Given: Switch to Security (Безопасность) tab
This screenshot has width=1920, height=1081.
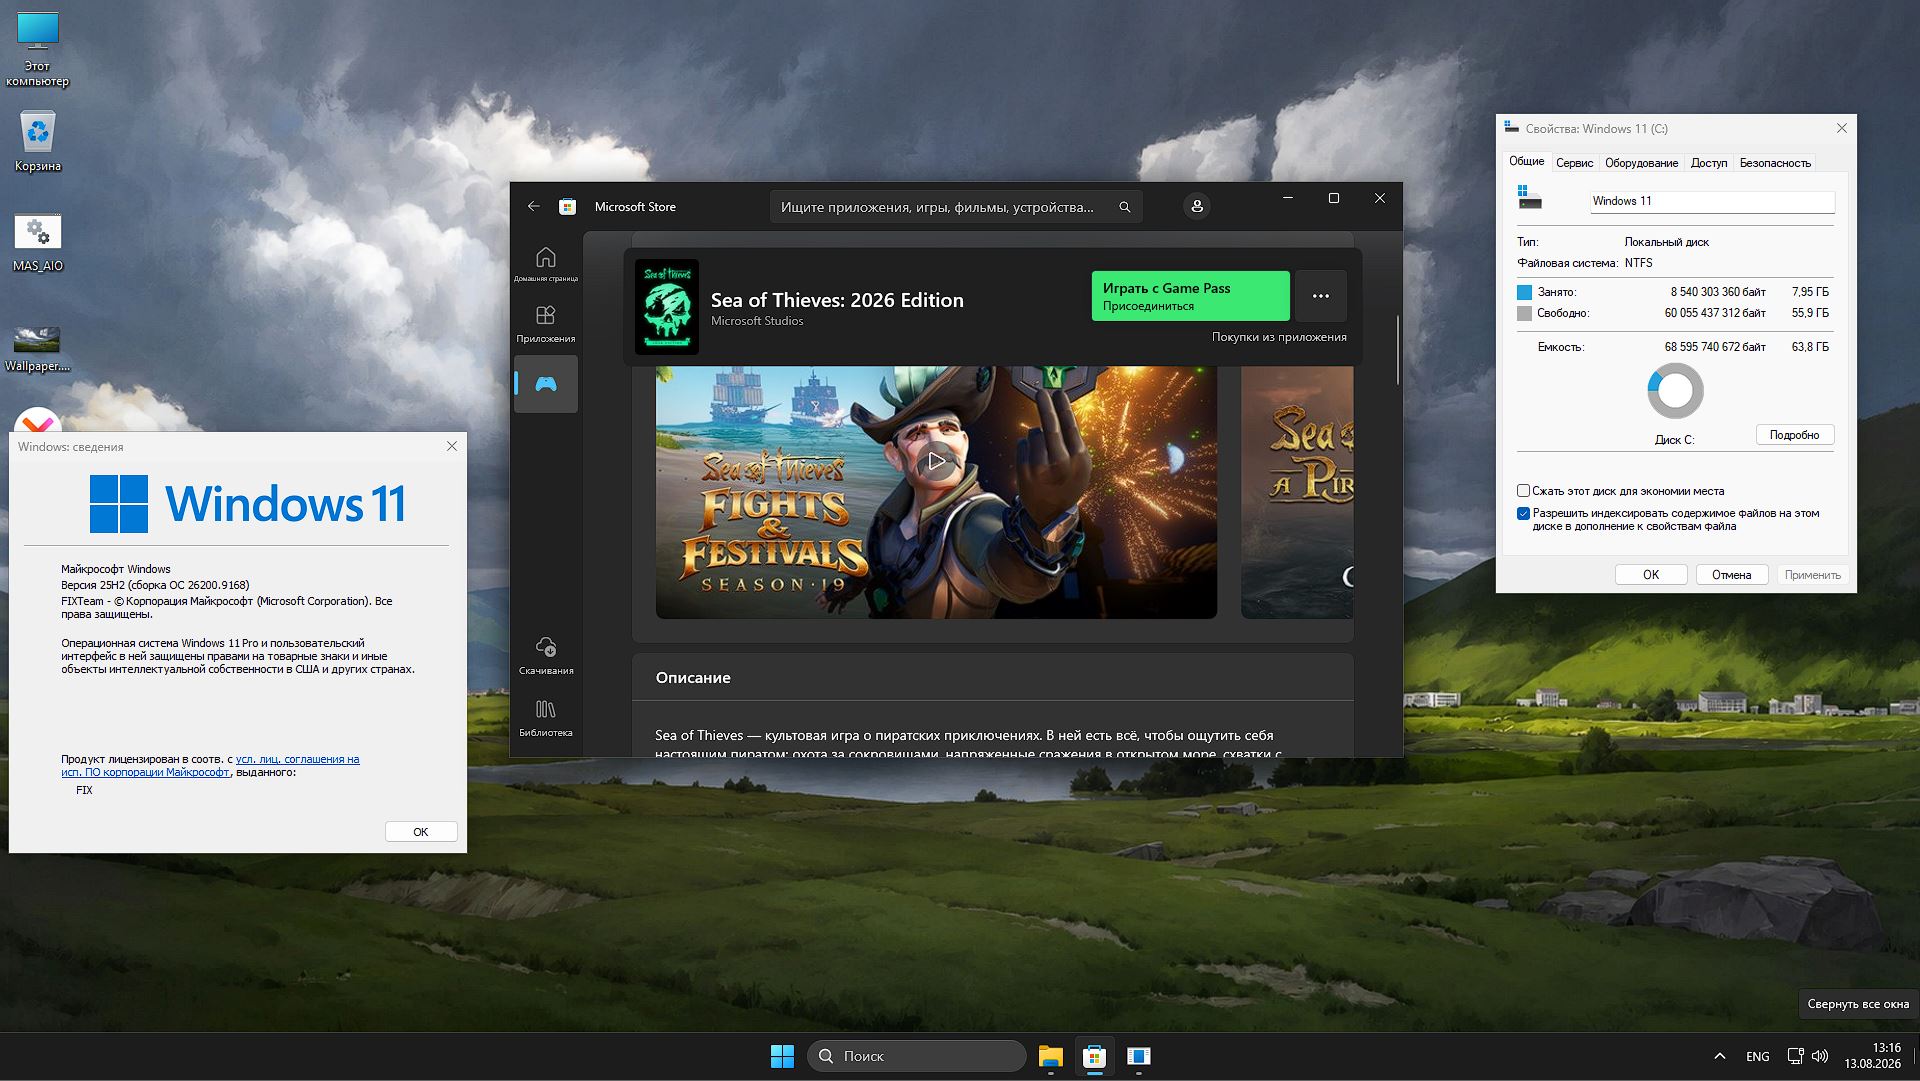Looking at the screenshot, I should click(x=1775, y=163).
